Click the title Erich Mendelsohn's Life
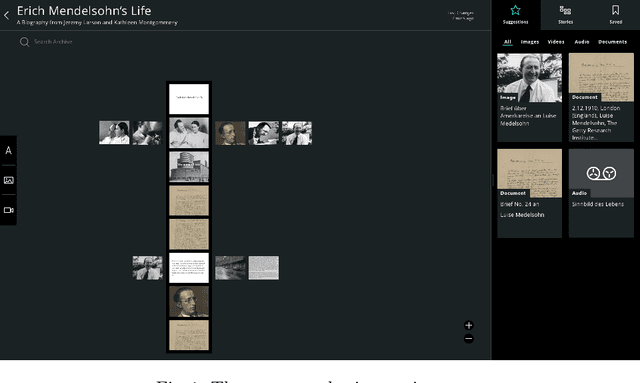 click(x=84, y=10)
